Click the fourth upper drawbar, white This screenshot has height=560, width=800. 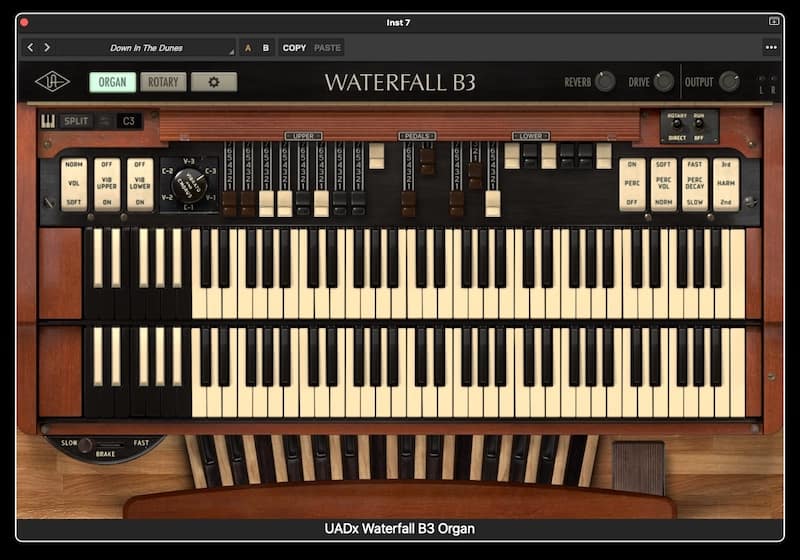click(x=285, y=203)
